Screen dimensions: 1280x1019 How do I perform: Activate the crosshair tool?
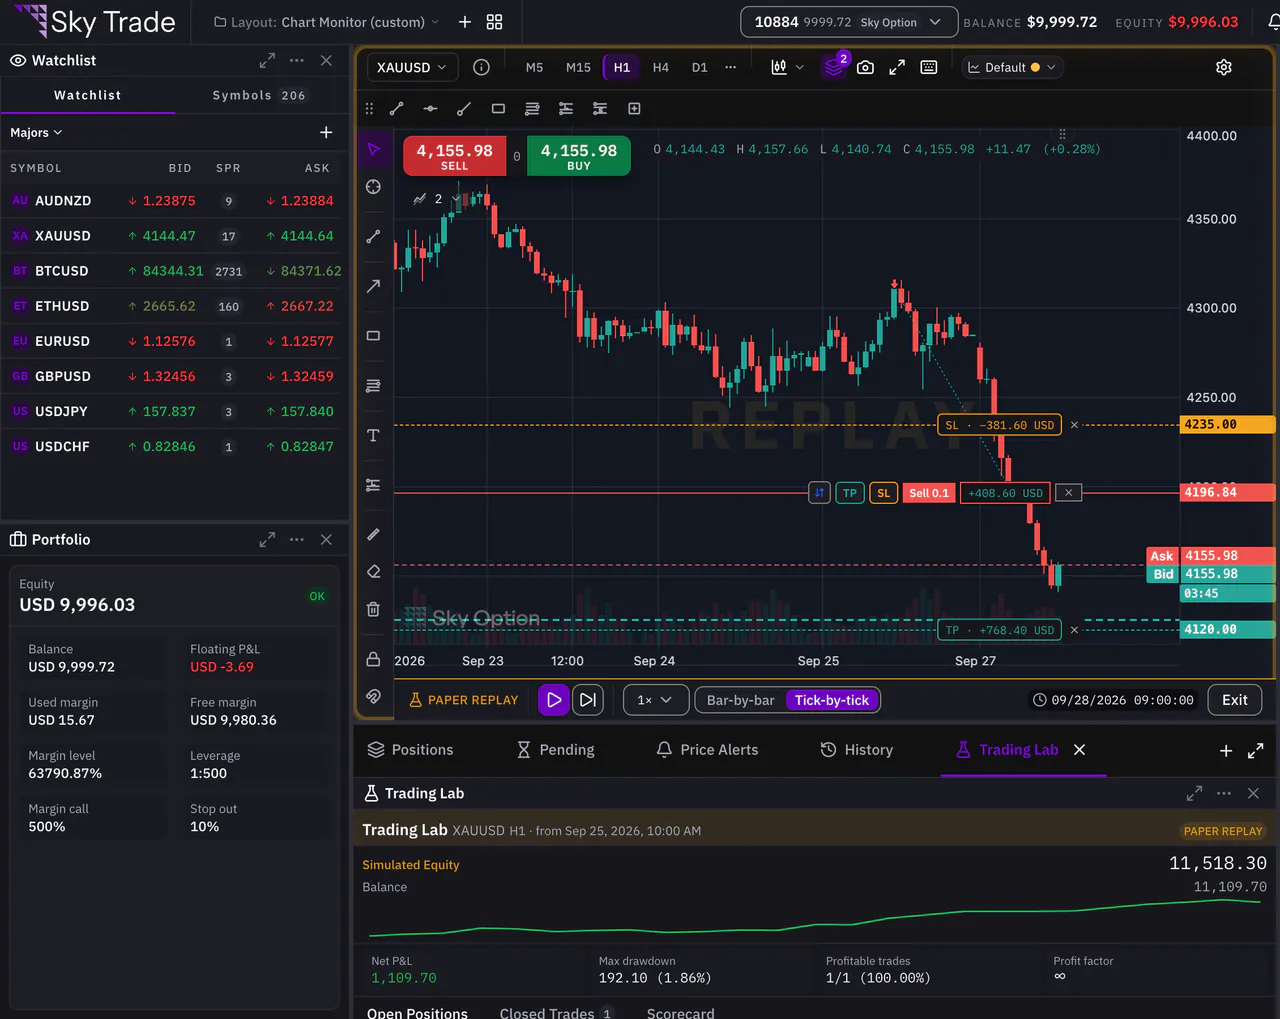coord(374,187)
